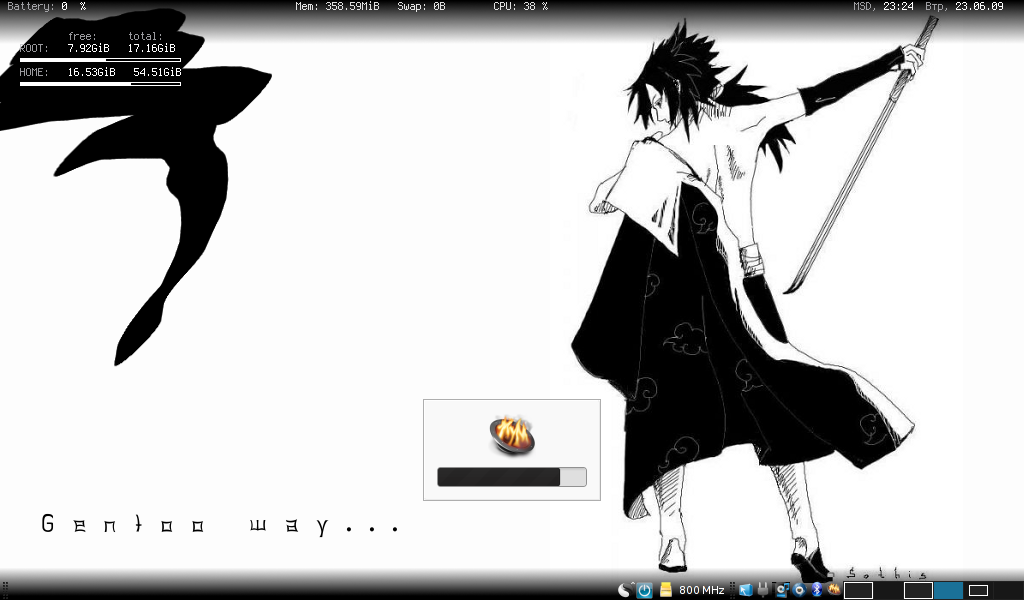Click the Battery: 0 % readout
The width and height of the screenshot is (1024, 600).
46,7
